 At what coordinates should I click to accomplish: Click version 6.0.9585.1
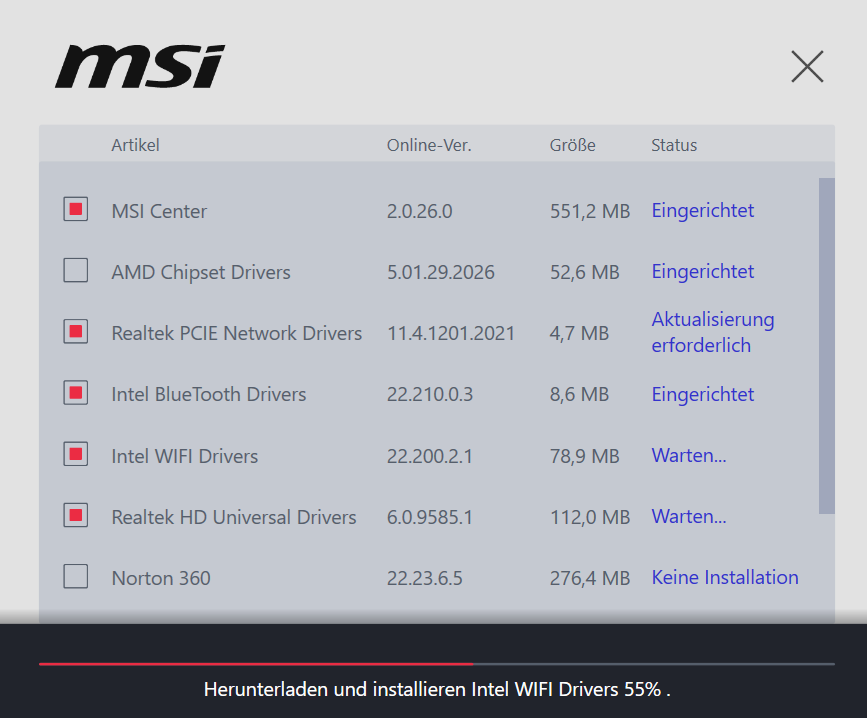click(x=430, y=517)
